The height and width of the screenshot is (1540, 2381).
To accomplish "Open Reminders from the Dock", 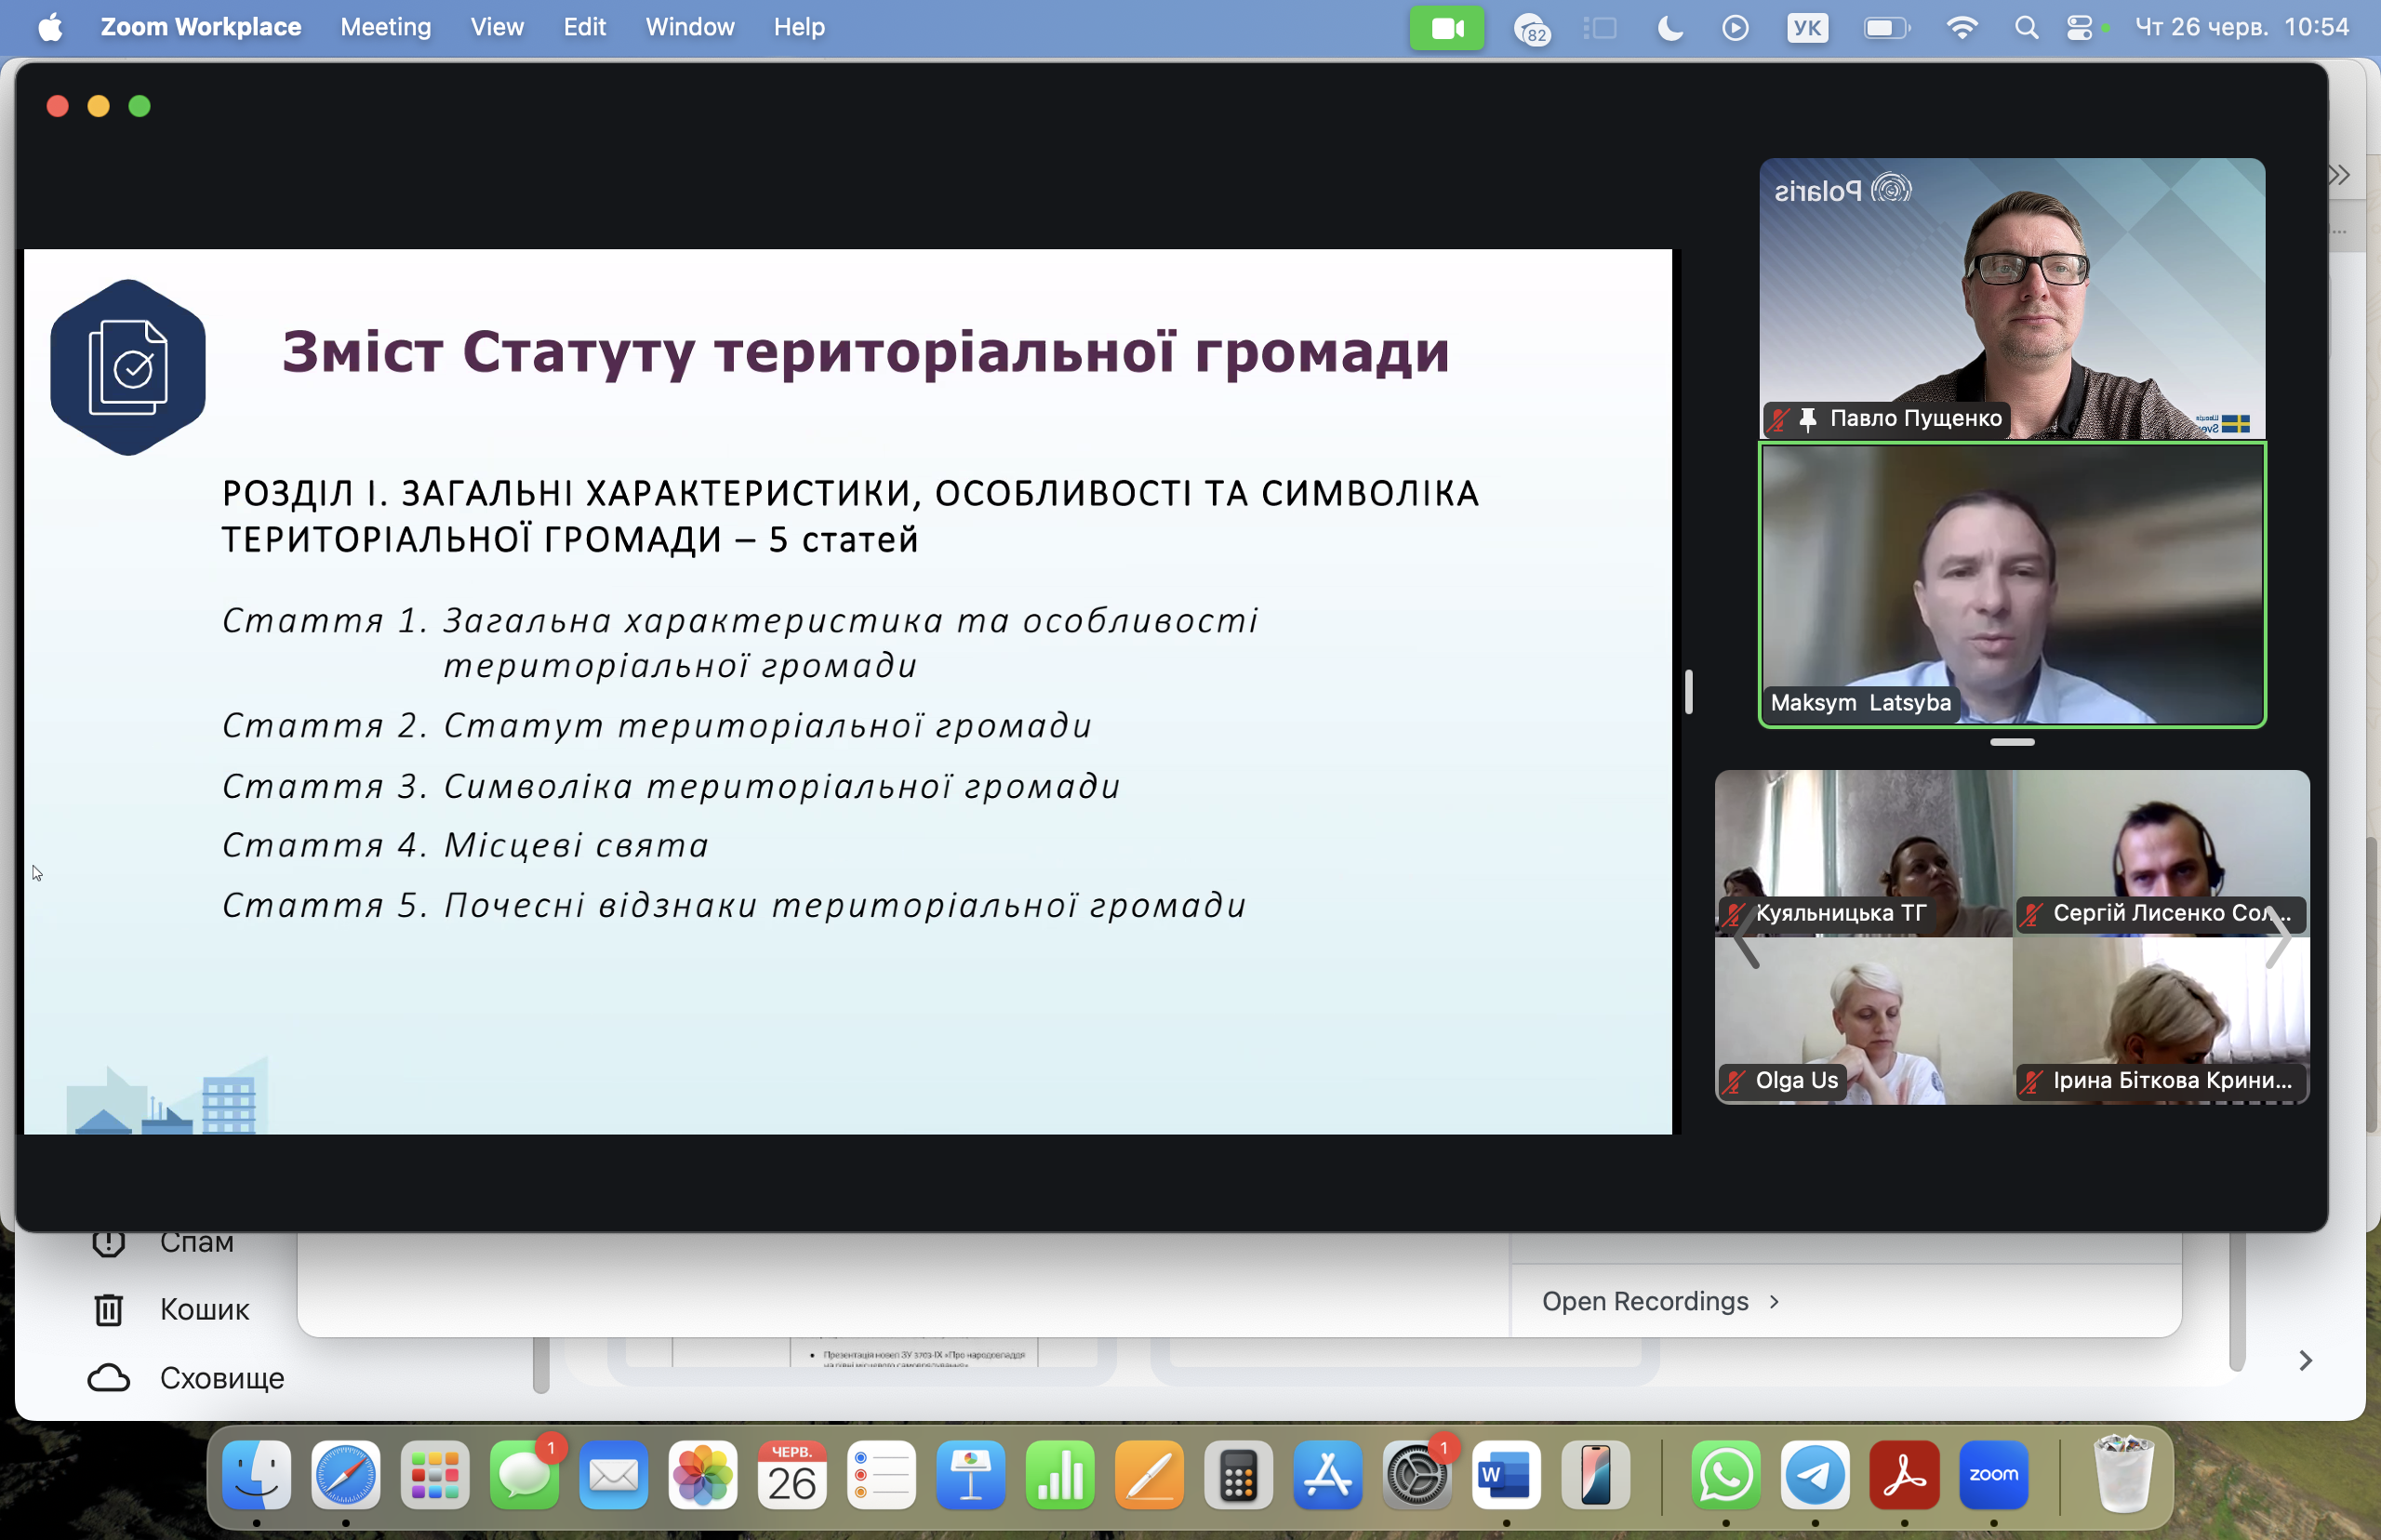I will 882,1475.
